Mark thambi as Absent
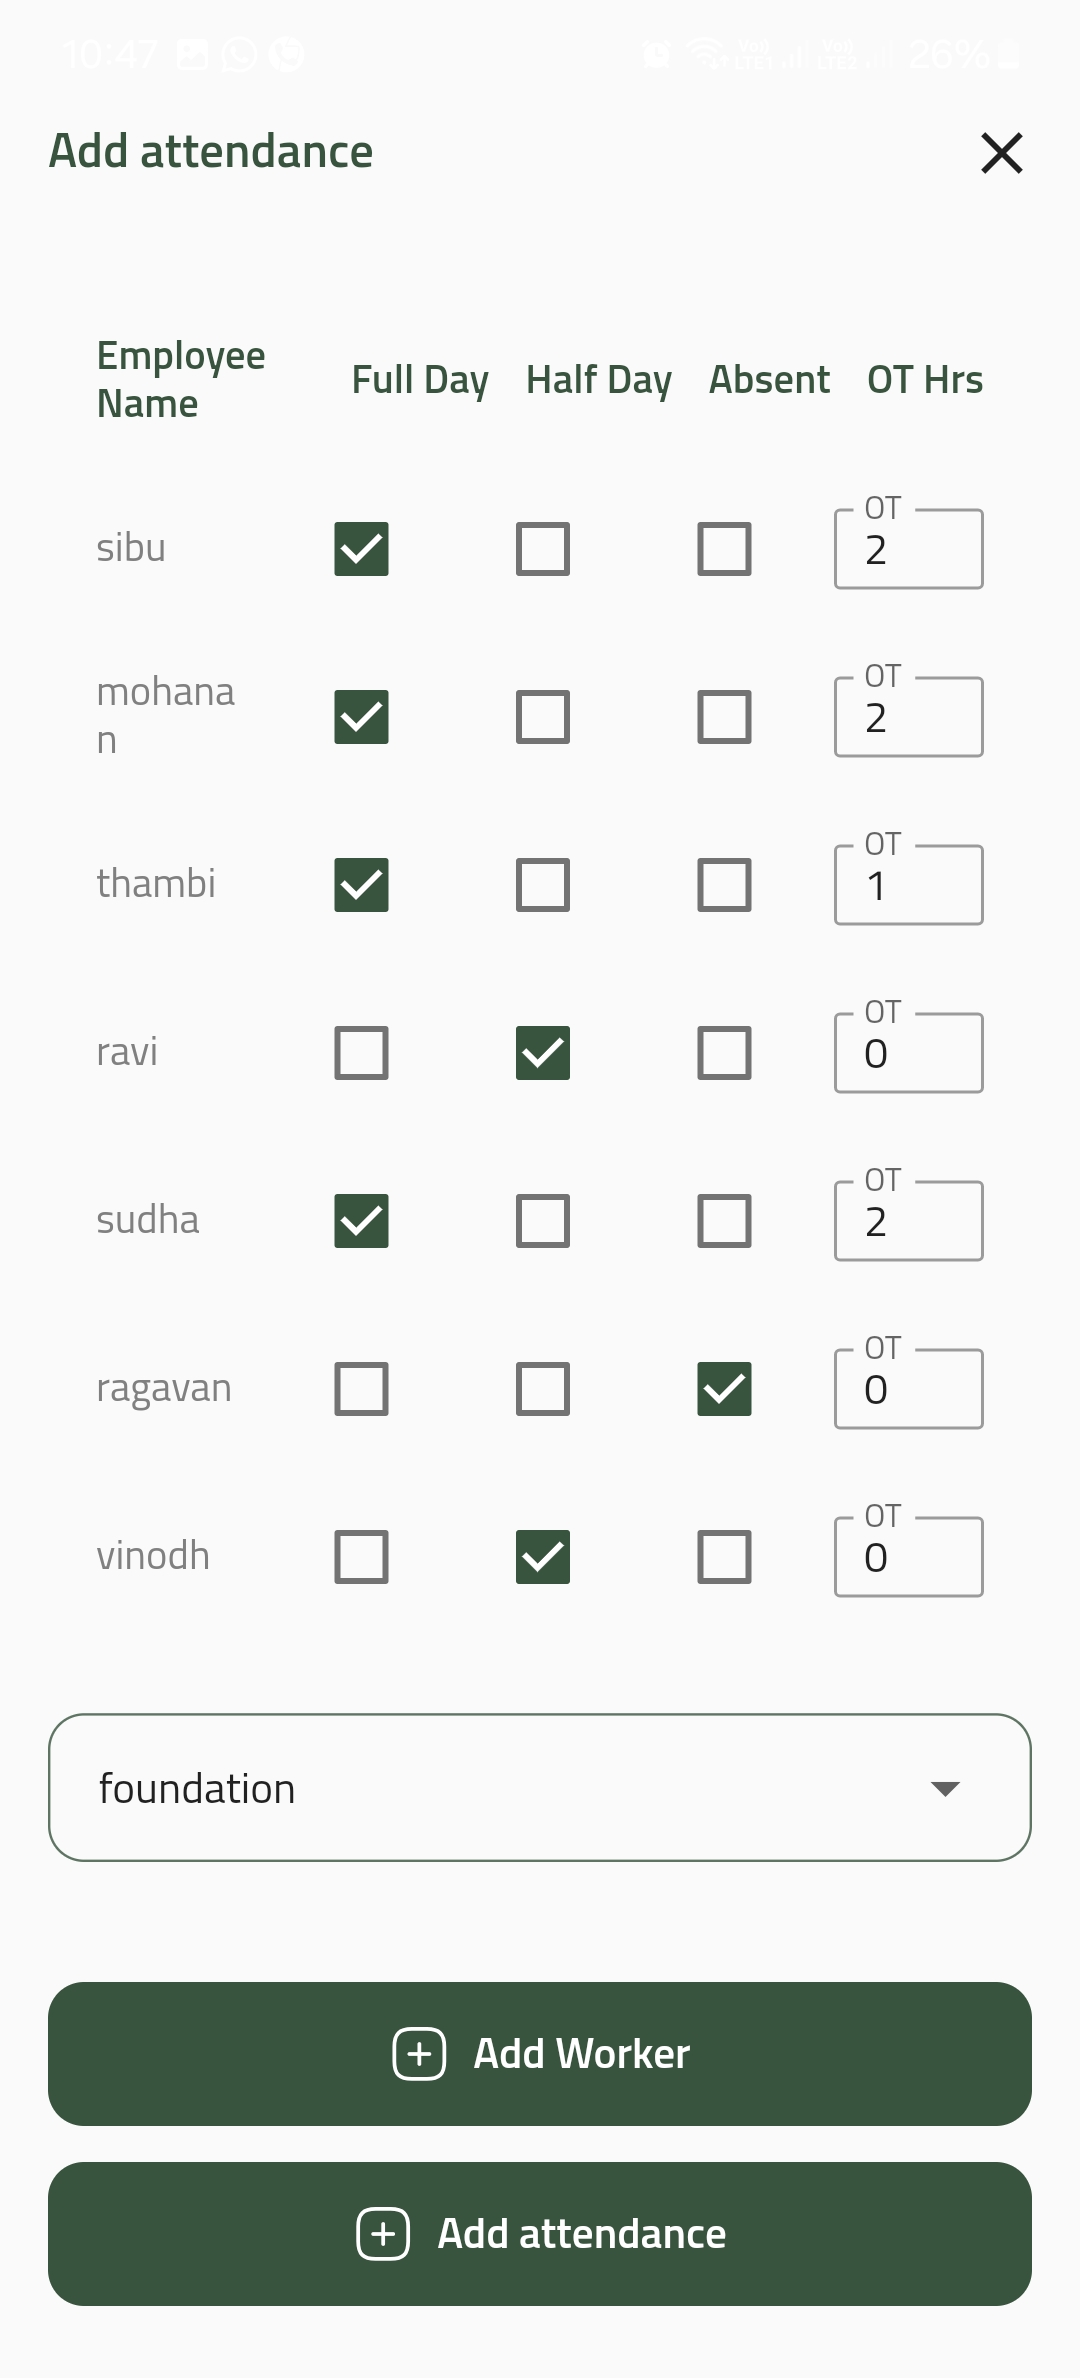The image size is (1080, 2378). (724, 885)
